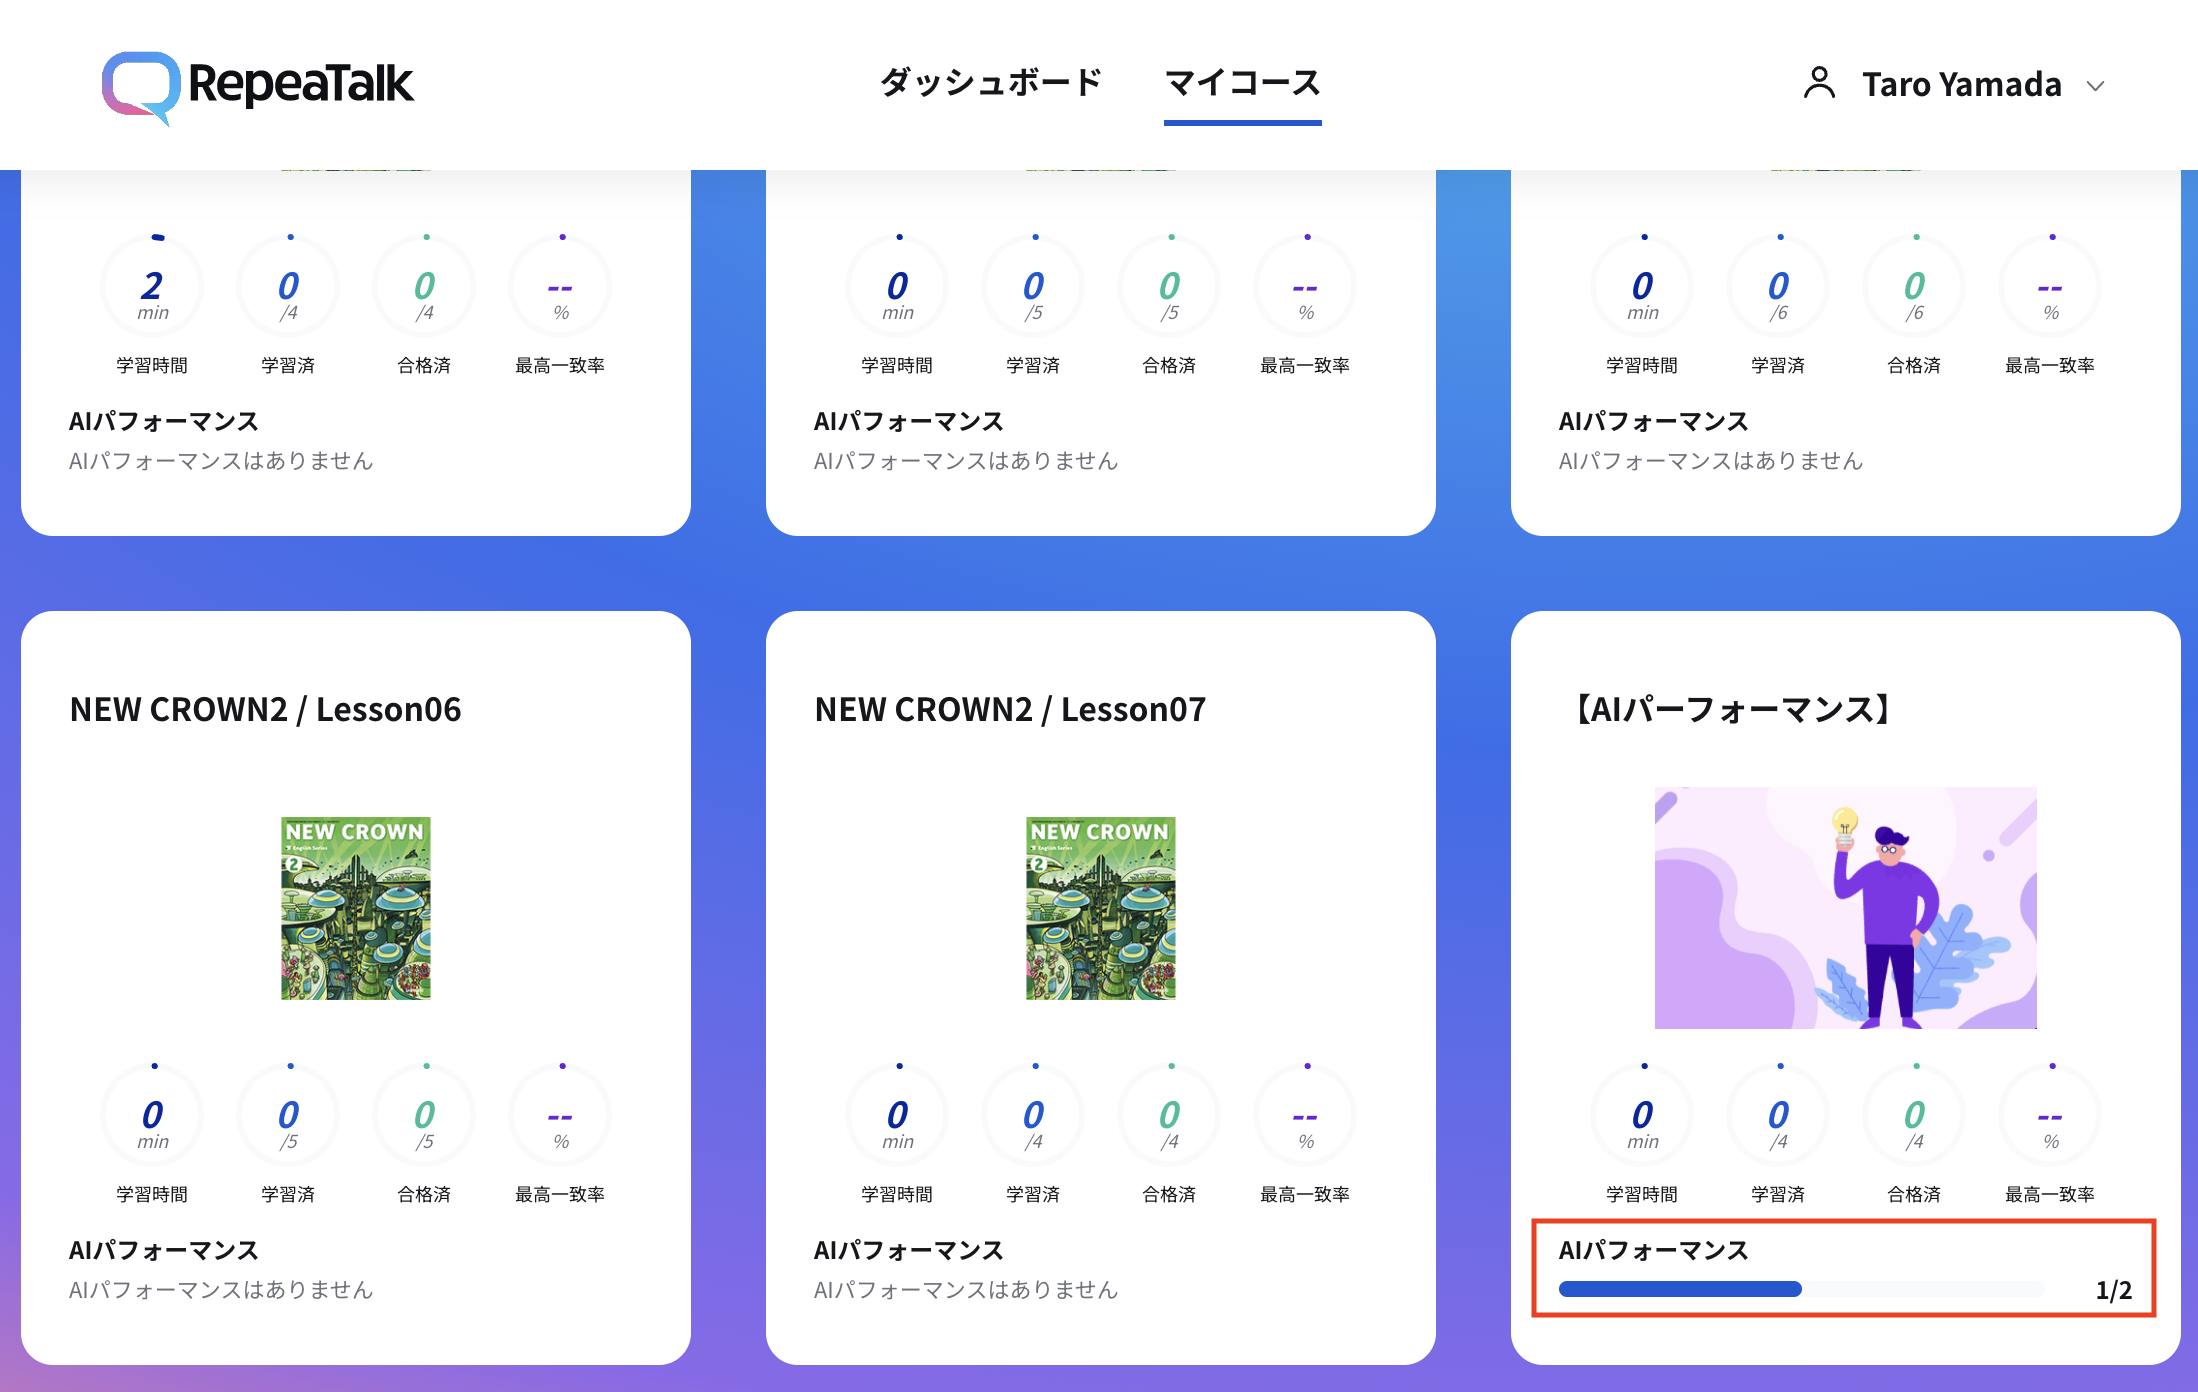This screenshot has width=2198, height=1392.
Task: Click the RepeaTalk logo
Action: 257,87
